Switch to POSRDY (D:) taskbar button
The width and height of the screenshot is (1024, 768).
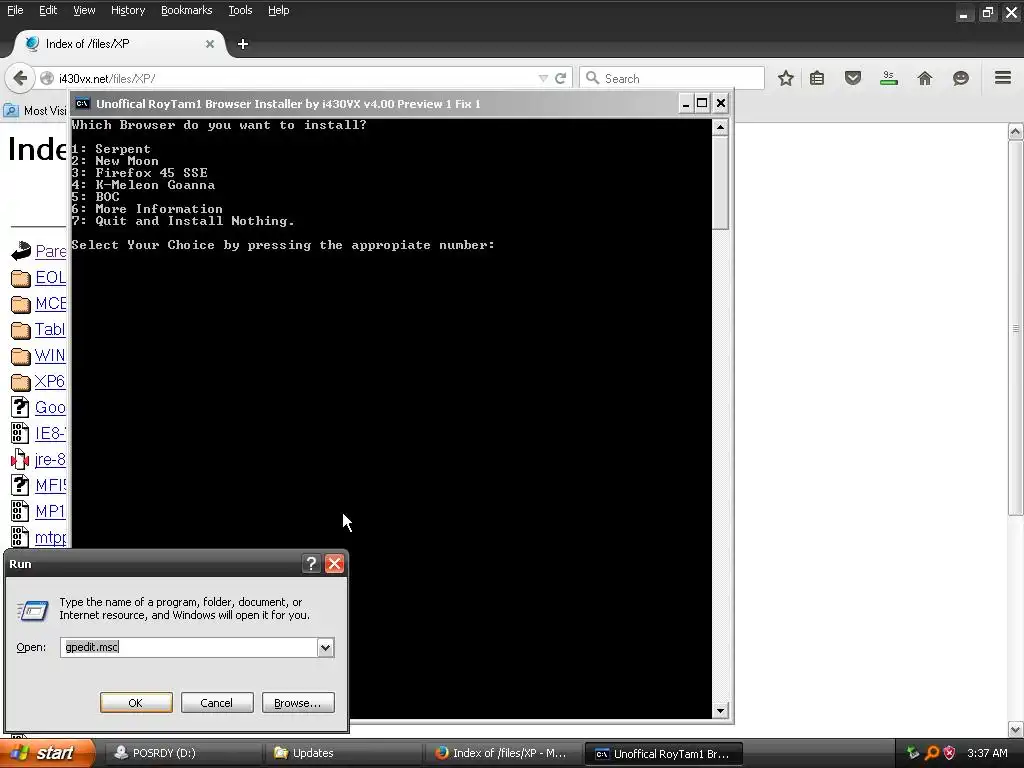tap(182, 753)
